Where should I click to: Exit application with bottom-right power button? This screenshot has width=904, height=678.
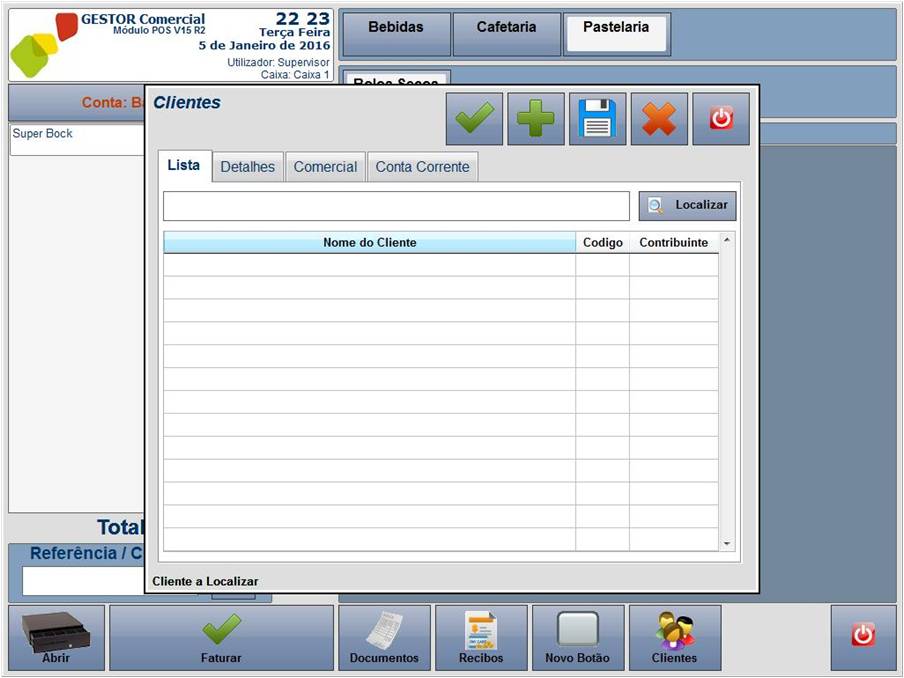point(862,634)
